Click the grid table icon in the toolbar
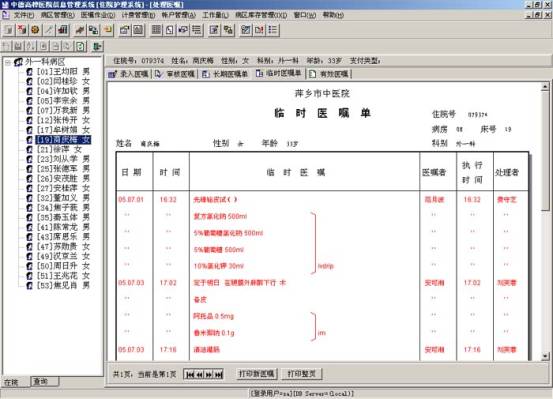 [x=156, y=30]
